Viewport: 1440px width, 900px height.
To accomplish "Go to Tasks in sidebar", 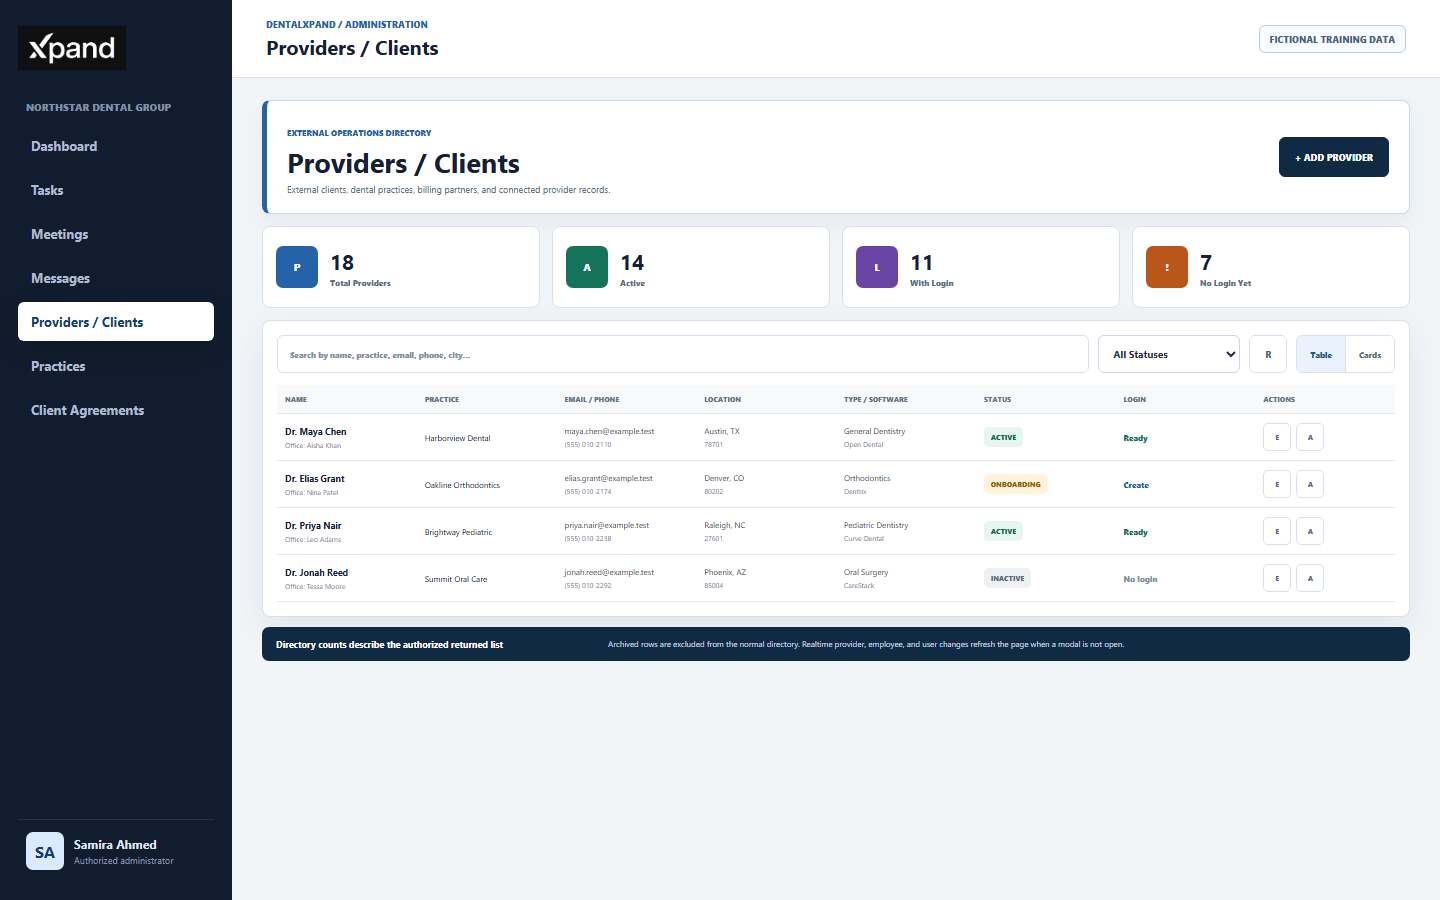I will click(x=116, y=190).
